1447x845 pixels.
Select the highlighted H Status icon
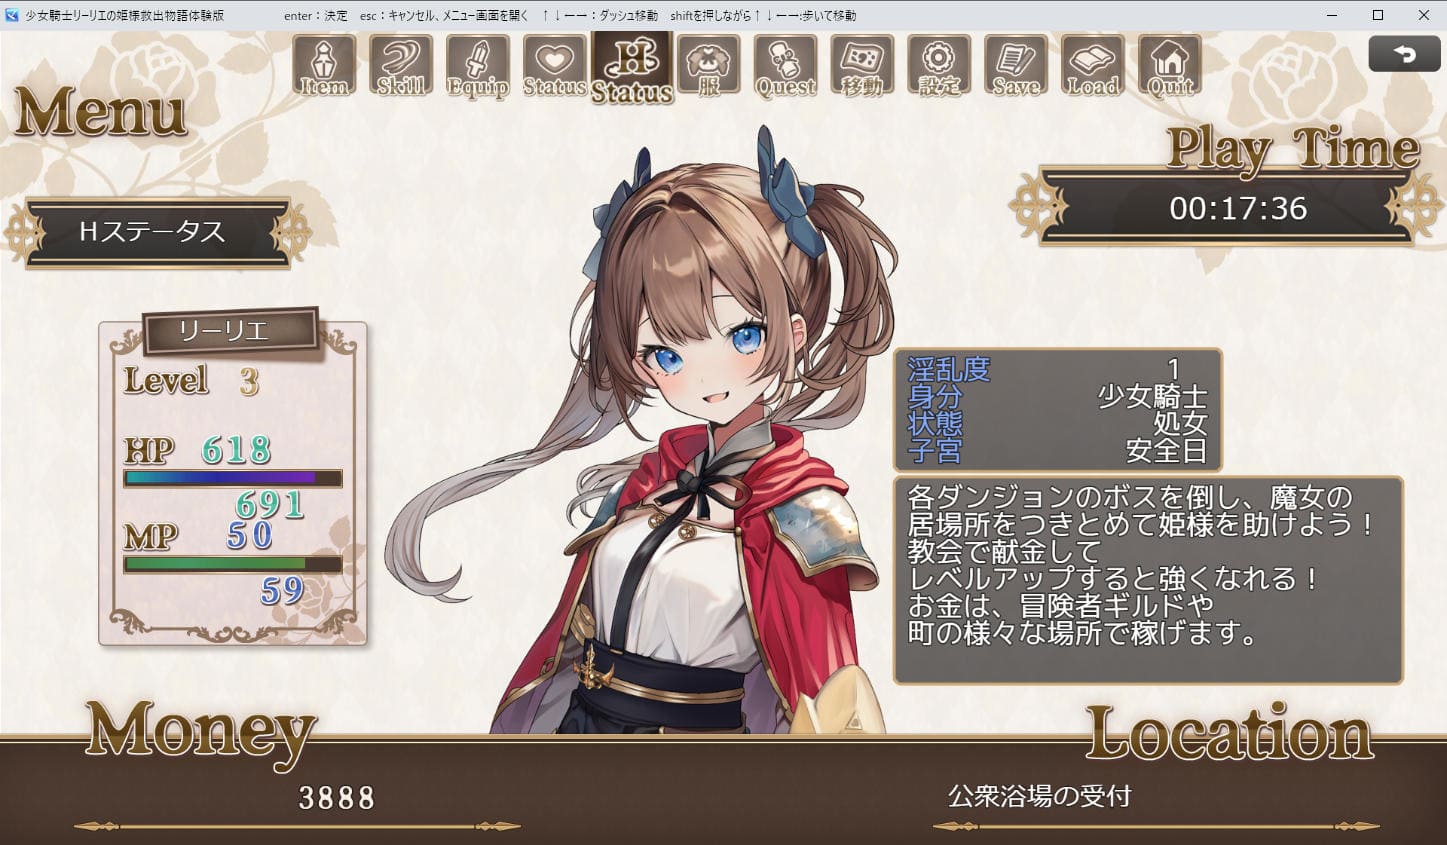click(632, 67)
